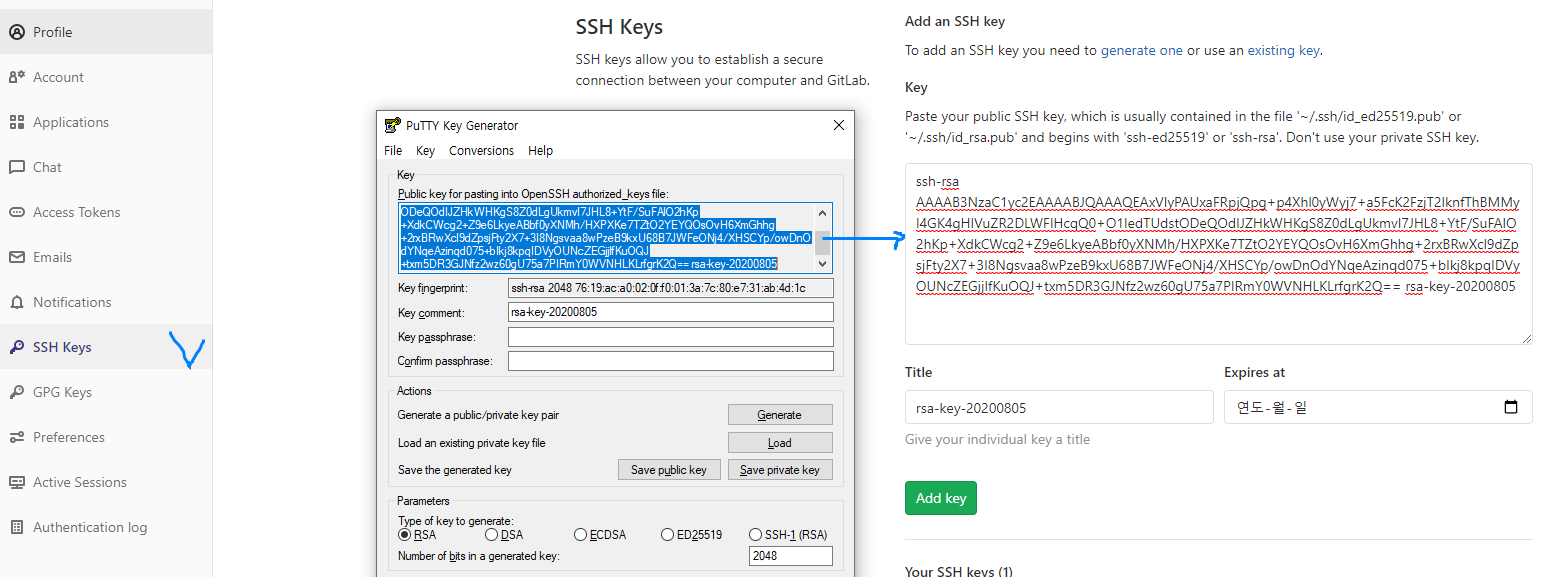
Task: Click the Expires at date field
Action: 1378,407
